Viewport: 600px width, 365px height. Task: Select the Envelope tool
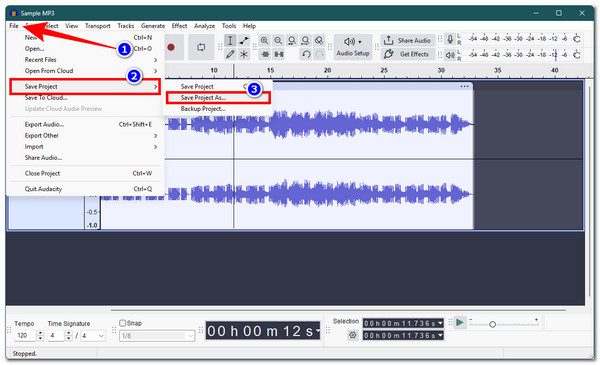pyautogui.click(x=244, y=41)
